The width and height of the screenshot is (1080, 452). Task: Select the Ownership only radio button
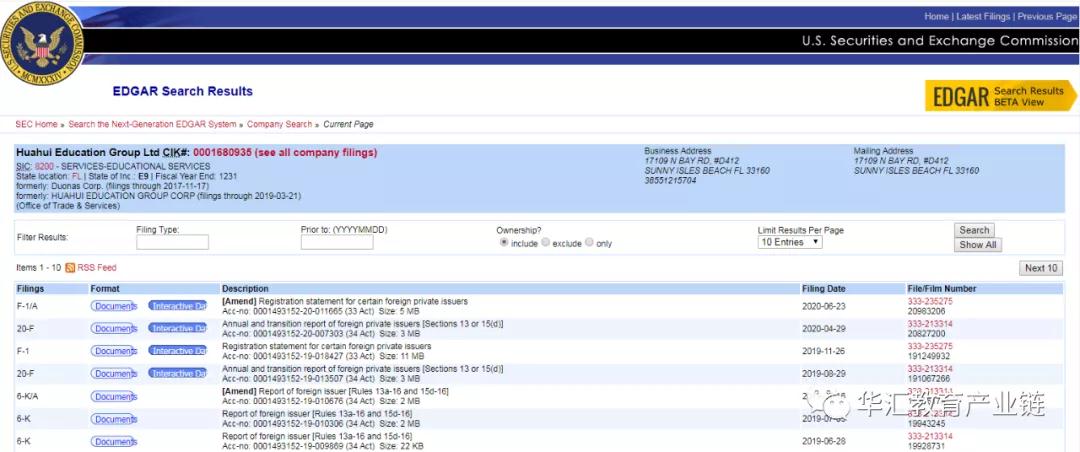589,243
